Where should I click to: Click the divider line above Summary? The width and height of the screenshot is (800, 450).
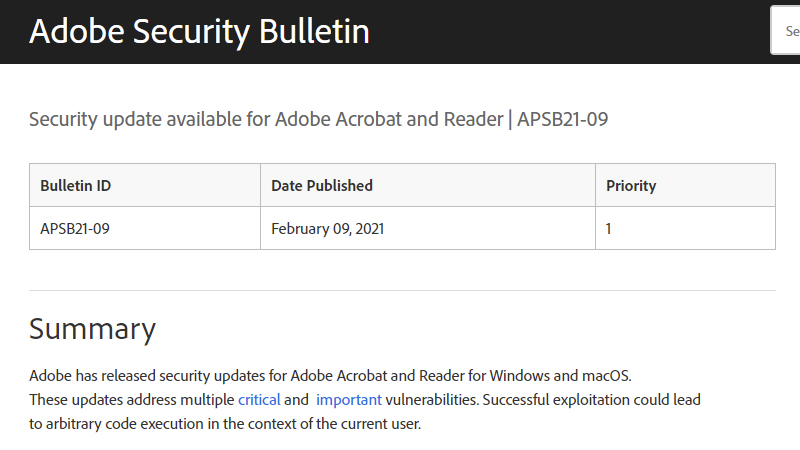coord(402,291)
